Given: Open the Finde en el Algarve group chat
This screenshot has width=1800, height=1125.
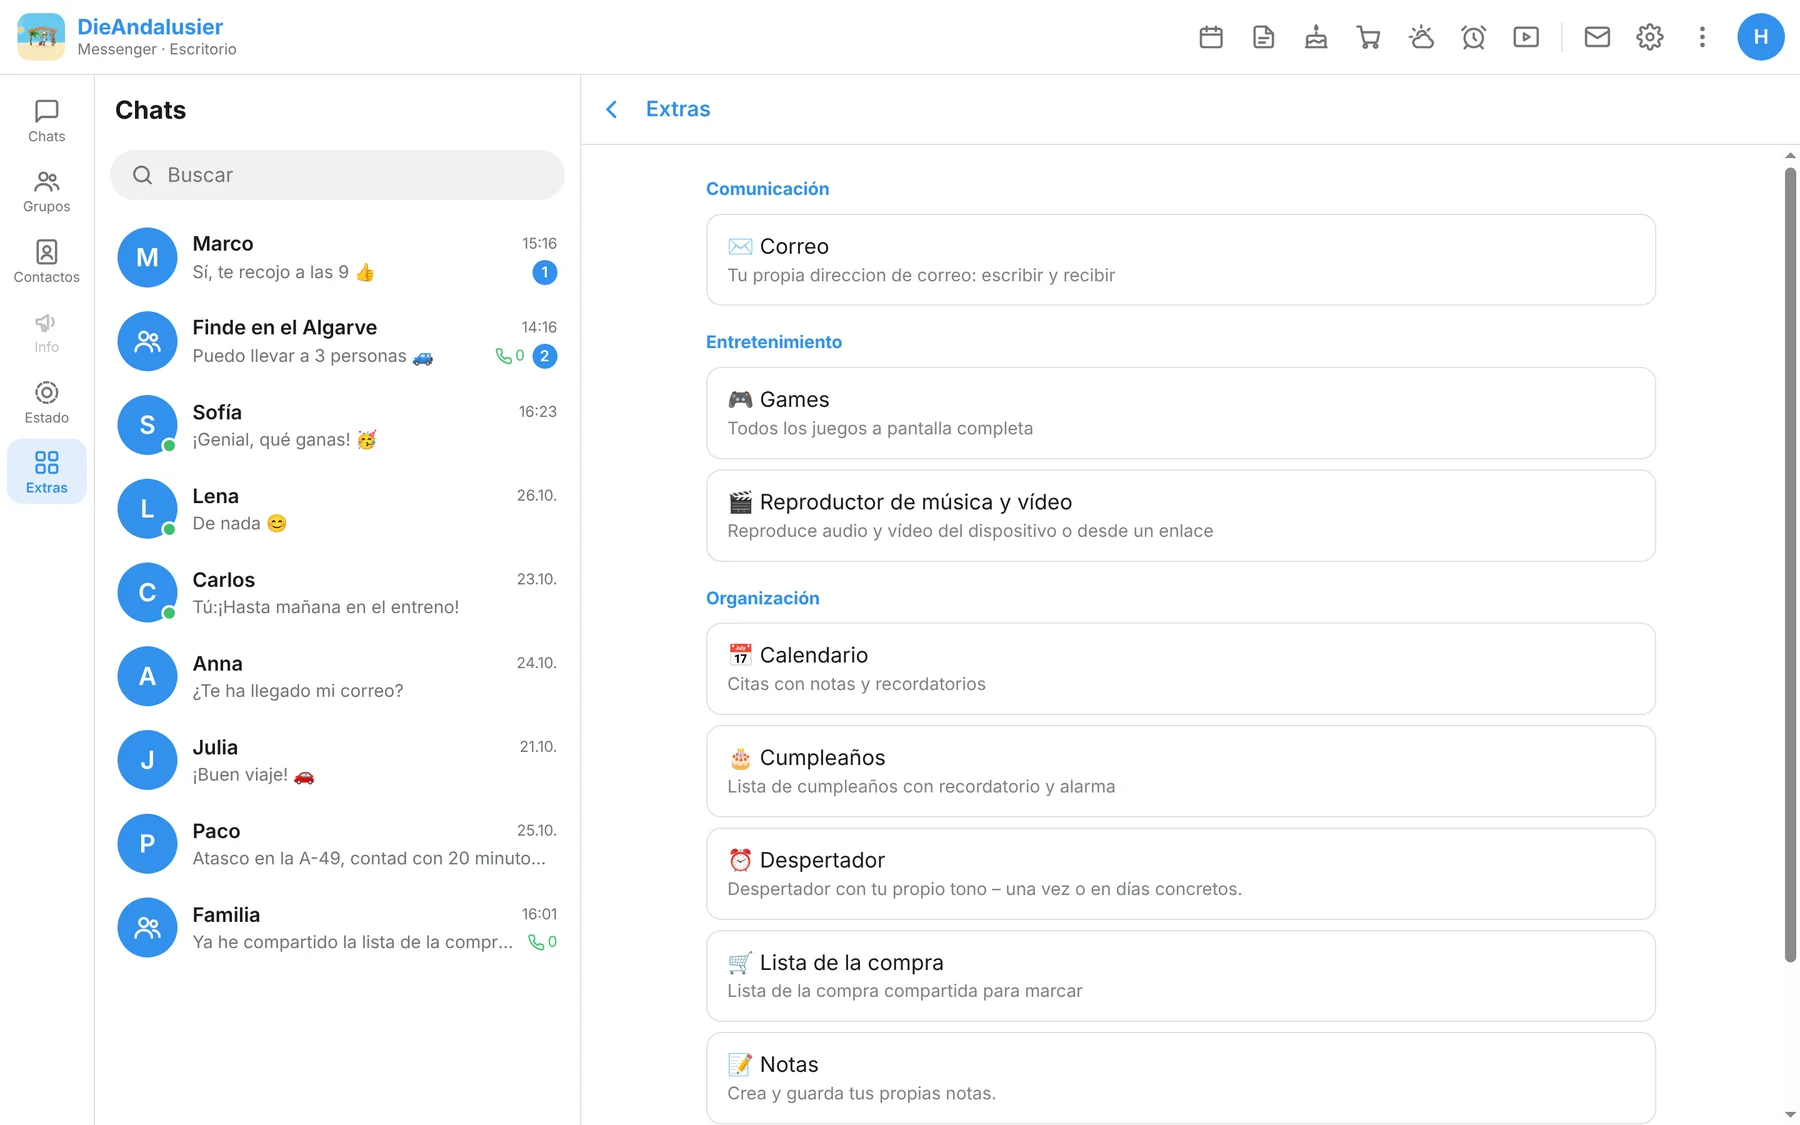Looking at the screenshot, I should [x=337, y=341].
